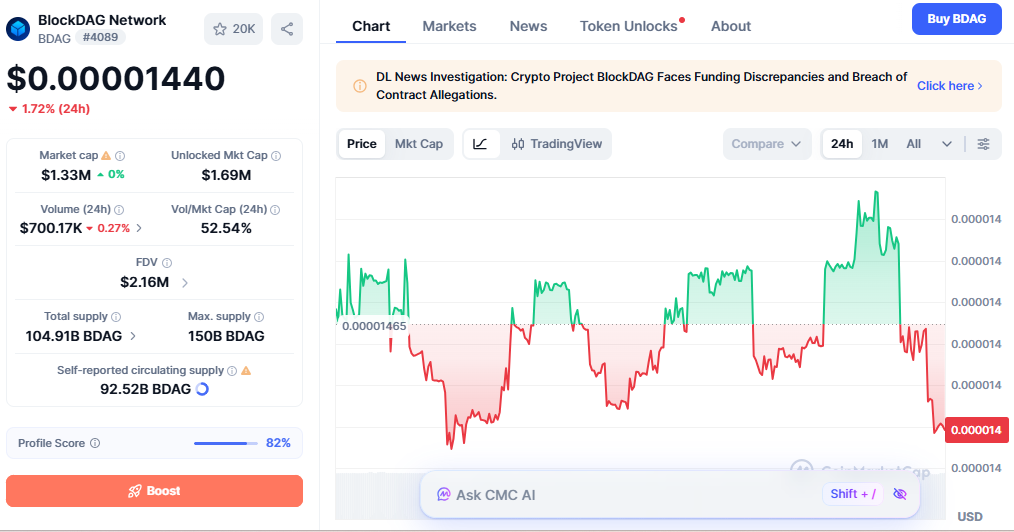This screenshot has width=1014, height=532.
Task: Click the 0.00001465 baseline price label
Action: (x=374, y=326)
